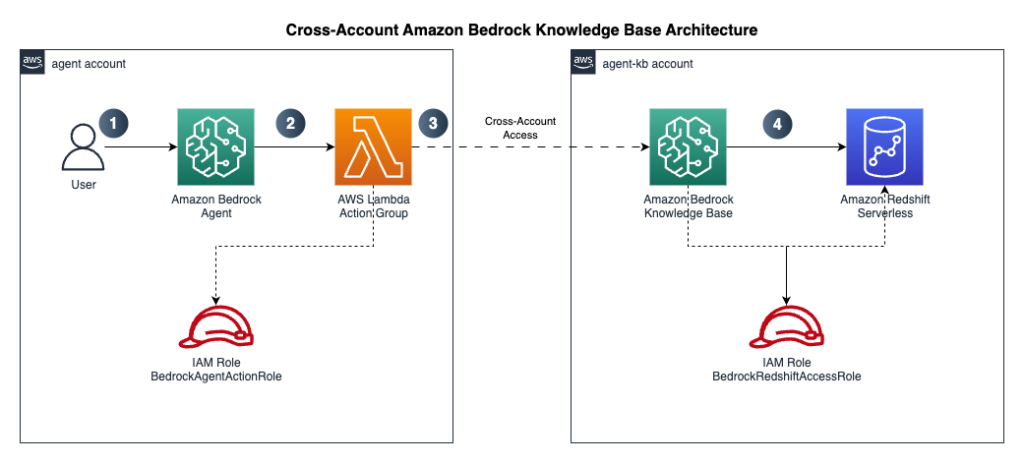
Task: Click the AWS logo of agent account
Action: (32, 64)
